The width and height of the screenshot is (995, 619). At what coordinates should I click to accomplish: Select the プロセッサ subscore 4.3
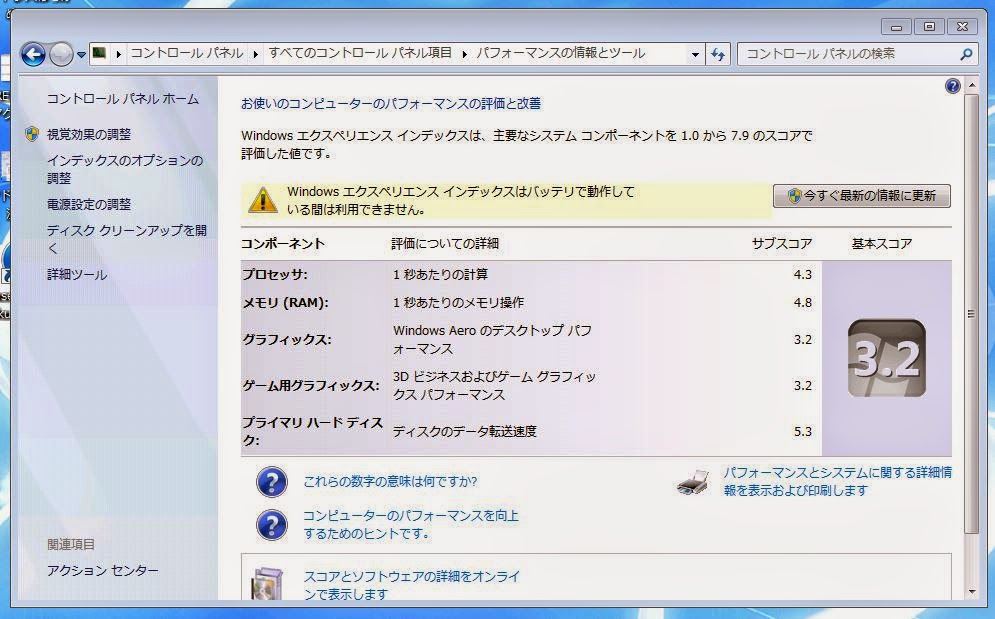pos(802,274)
